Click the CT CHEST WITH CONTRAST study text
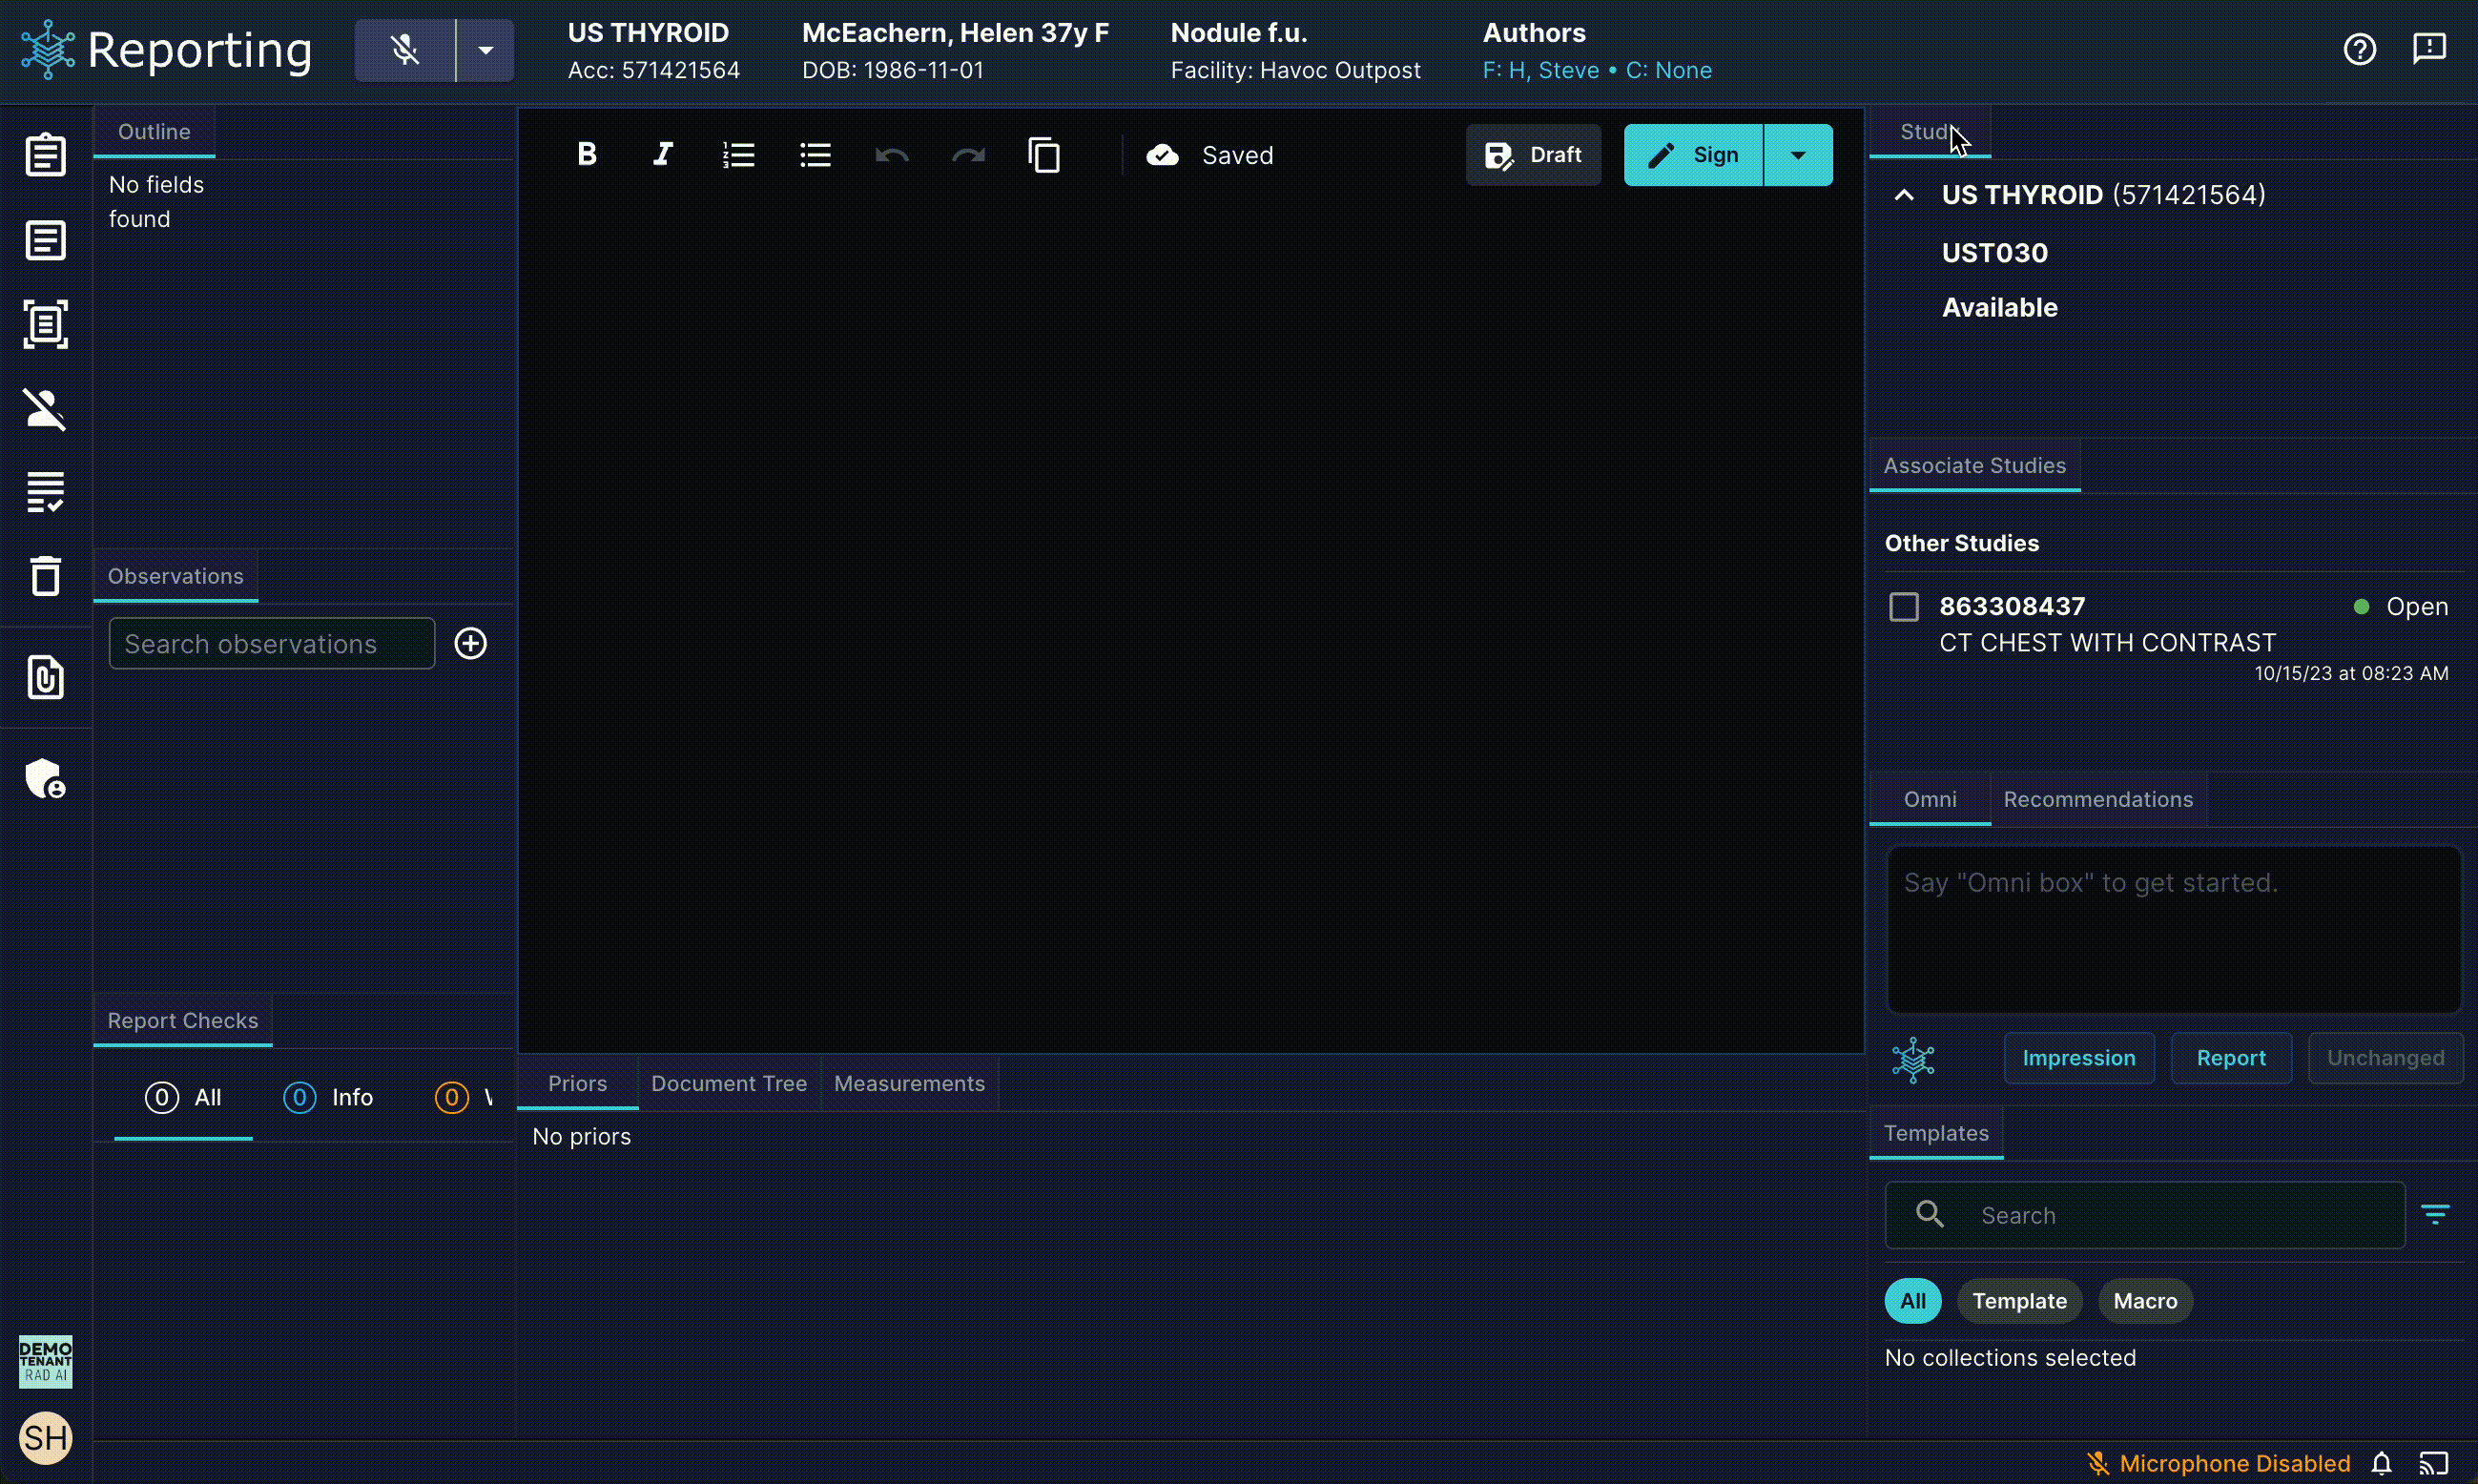 click(x=2108, y=642)
